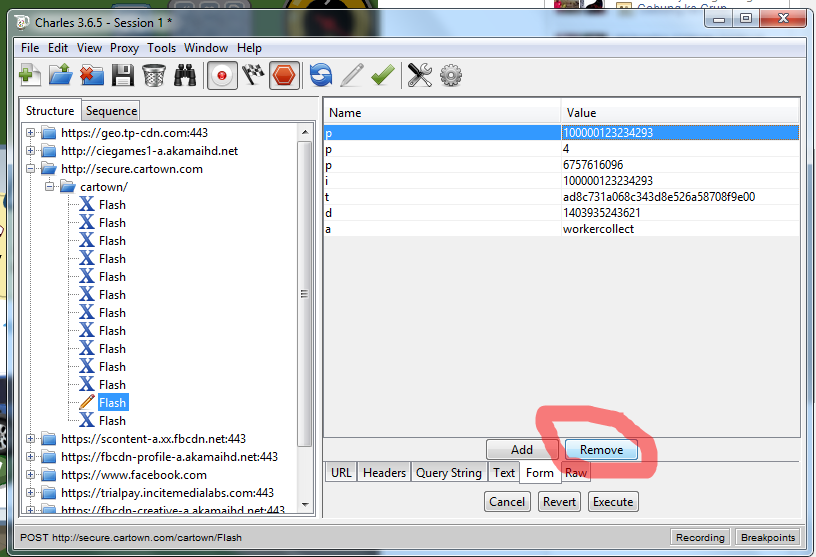Toggle breakpoints with the red hexagon icon
Screen dimensions: 816x557
click(x=284, y=75)
